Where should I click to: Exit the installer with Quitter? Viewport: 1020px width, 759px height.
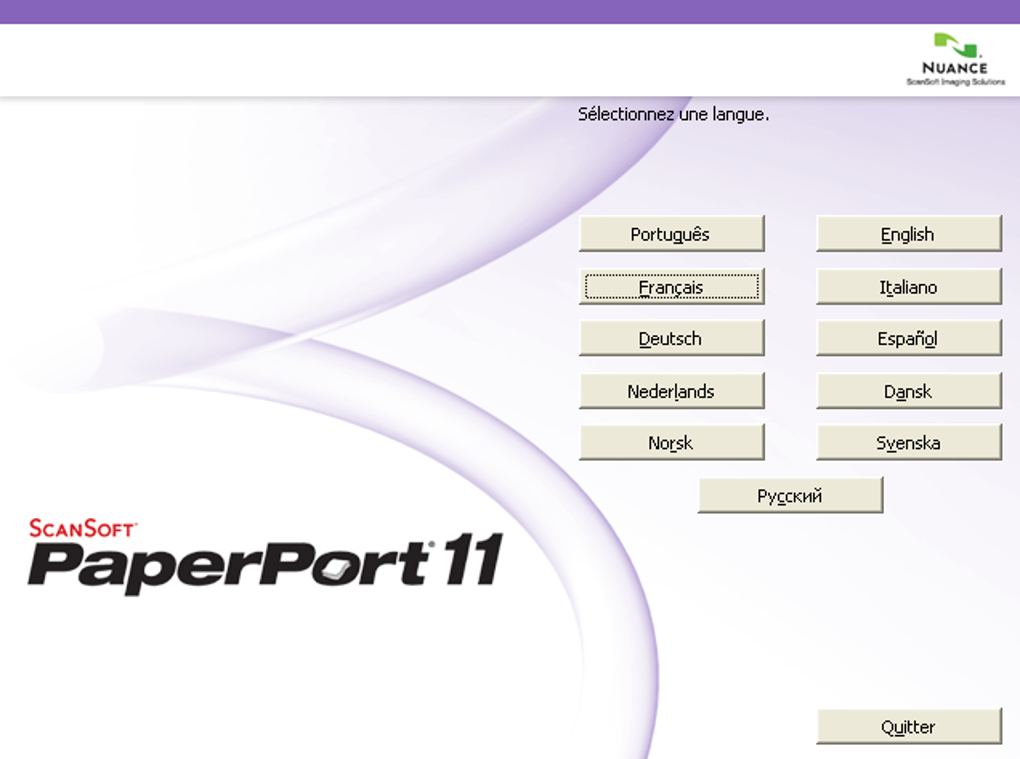pos(909,726)
